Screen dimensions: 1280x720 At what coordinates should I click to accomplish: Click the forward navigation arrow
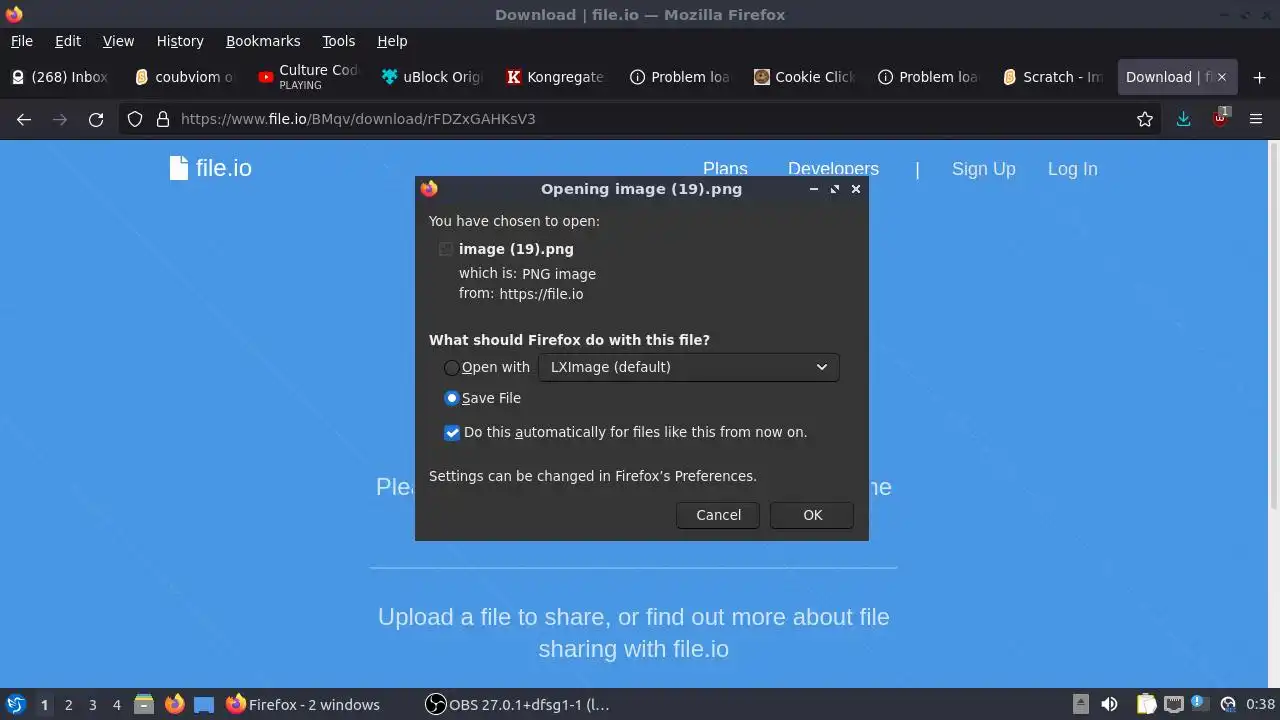[60, 119]
